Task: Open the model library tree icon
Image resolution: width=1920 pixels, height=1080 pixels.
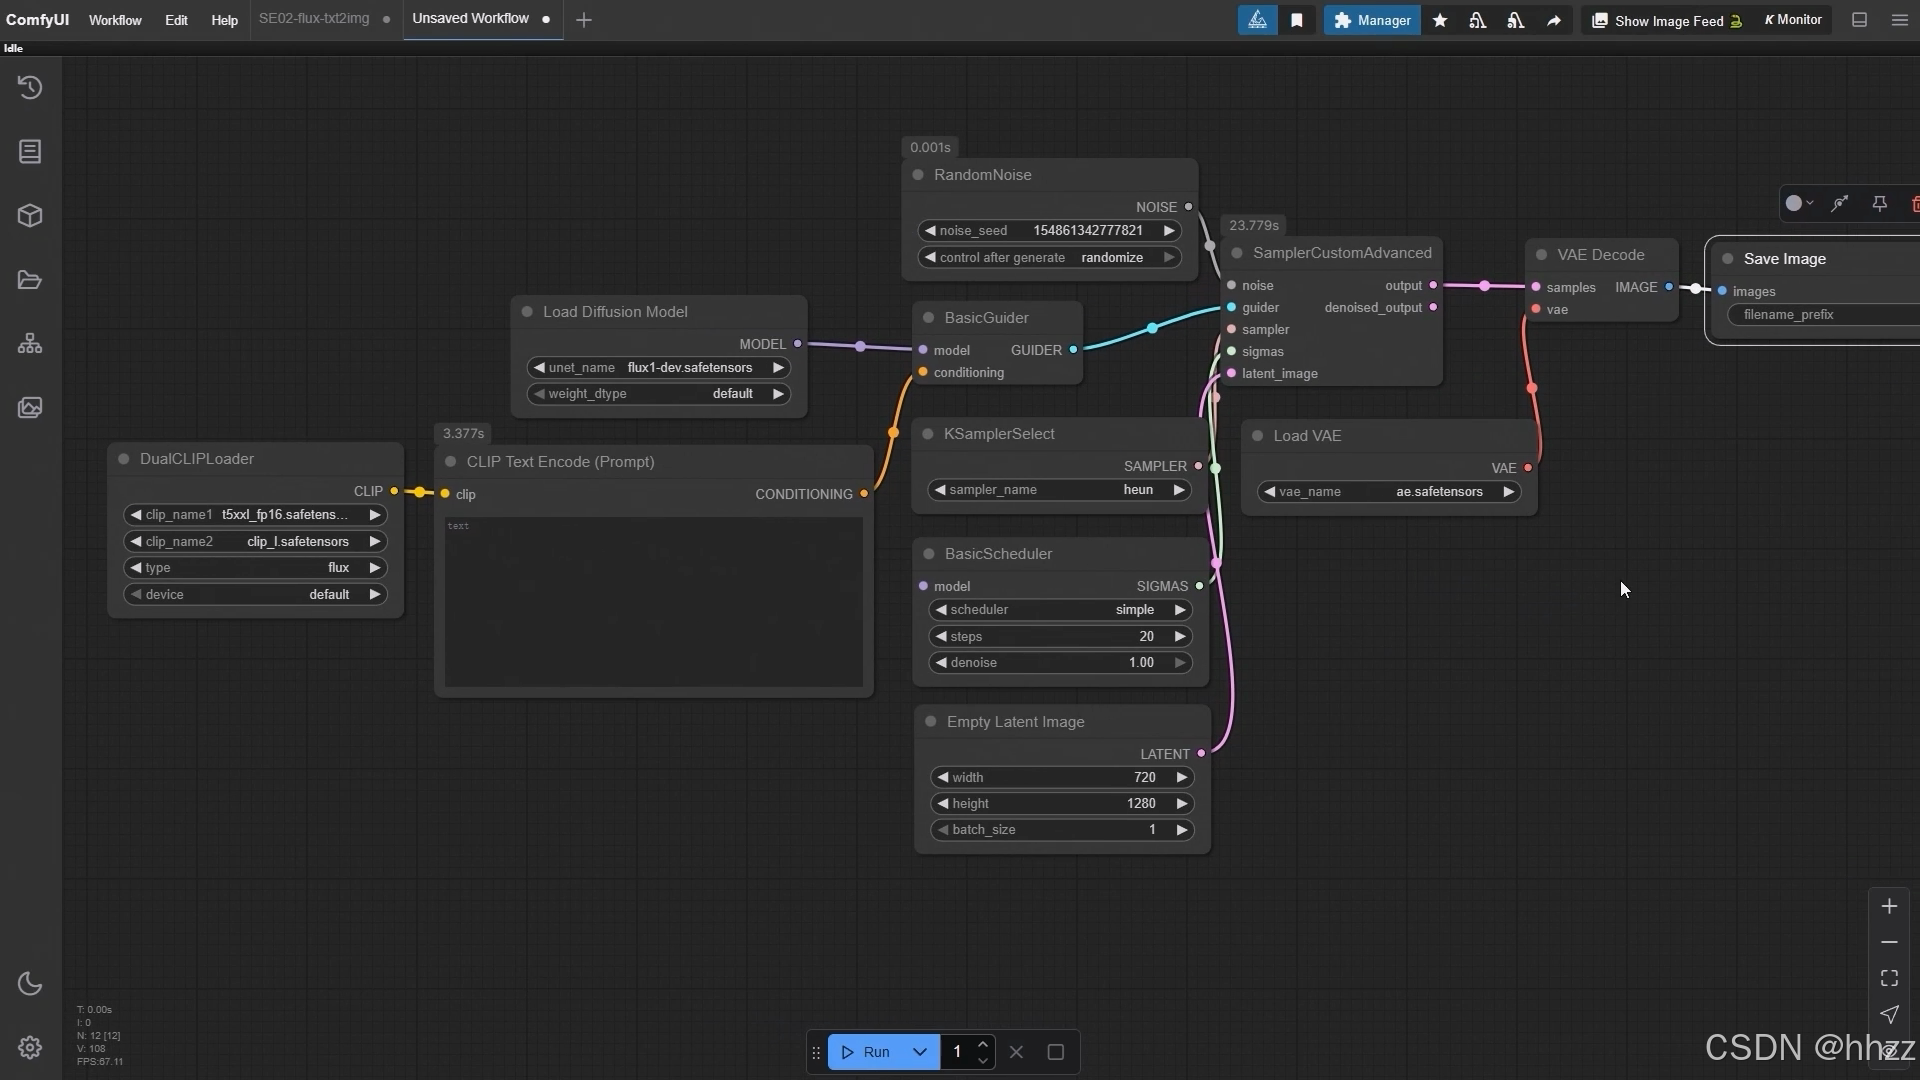Action: [30, 344]
